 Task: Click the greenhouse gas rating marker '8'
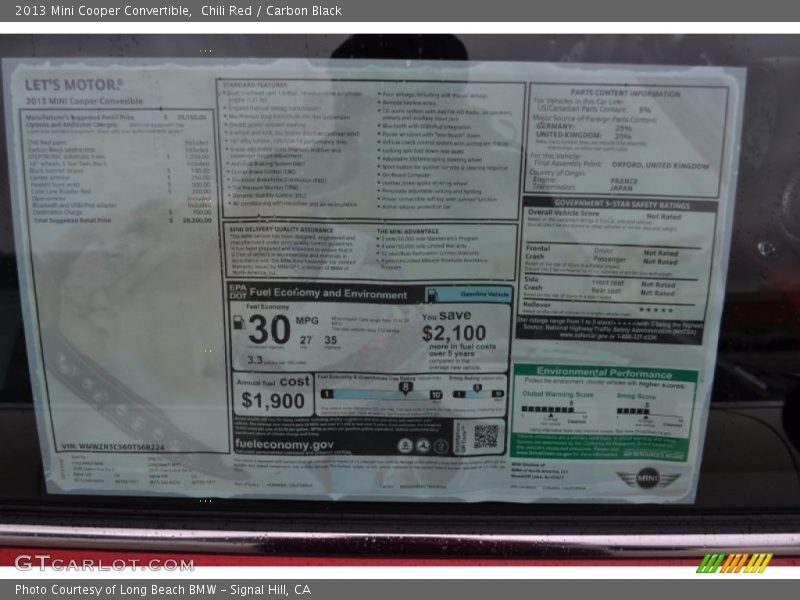click(x=405, y=387)
